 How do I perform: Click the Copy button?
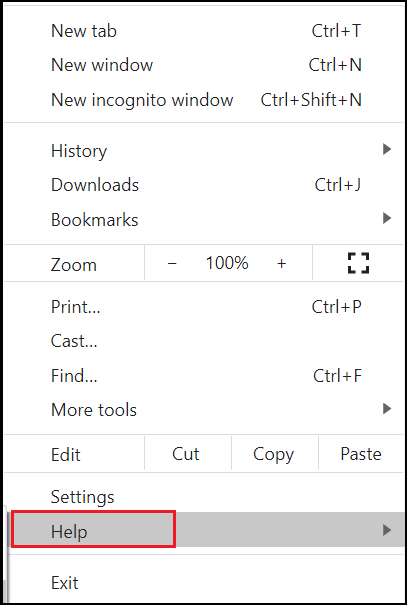click(275, 454)
